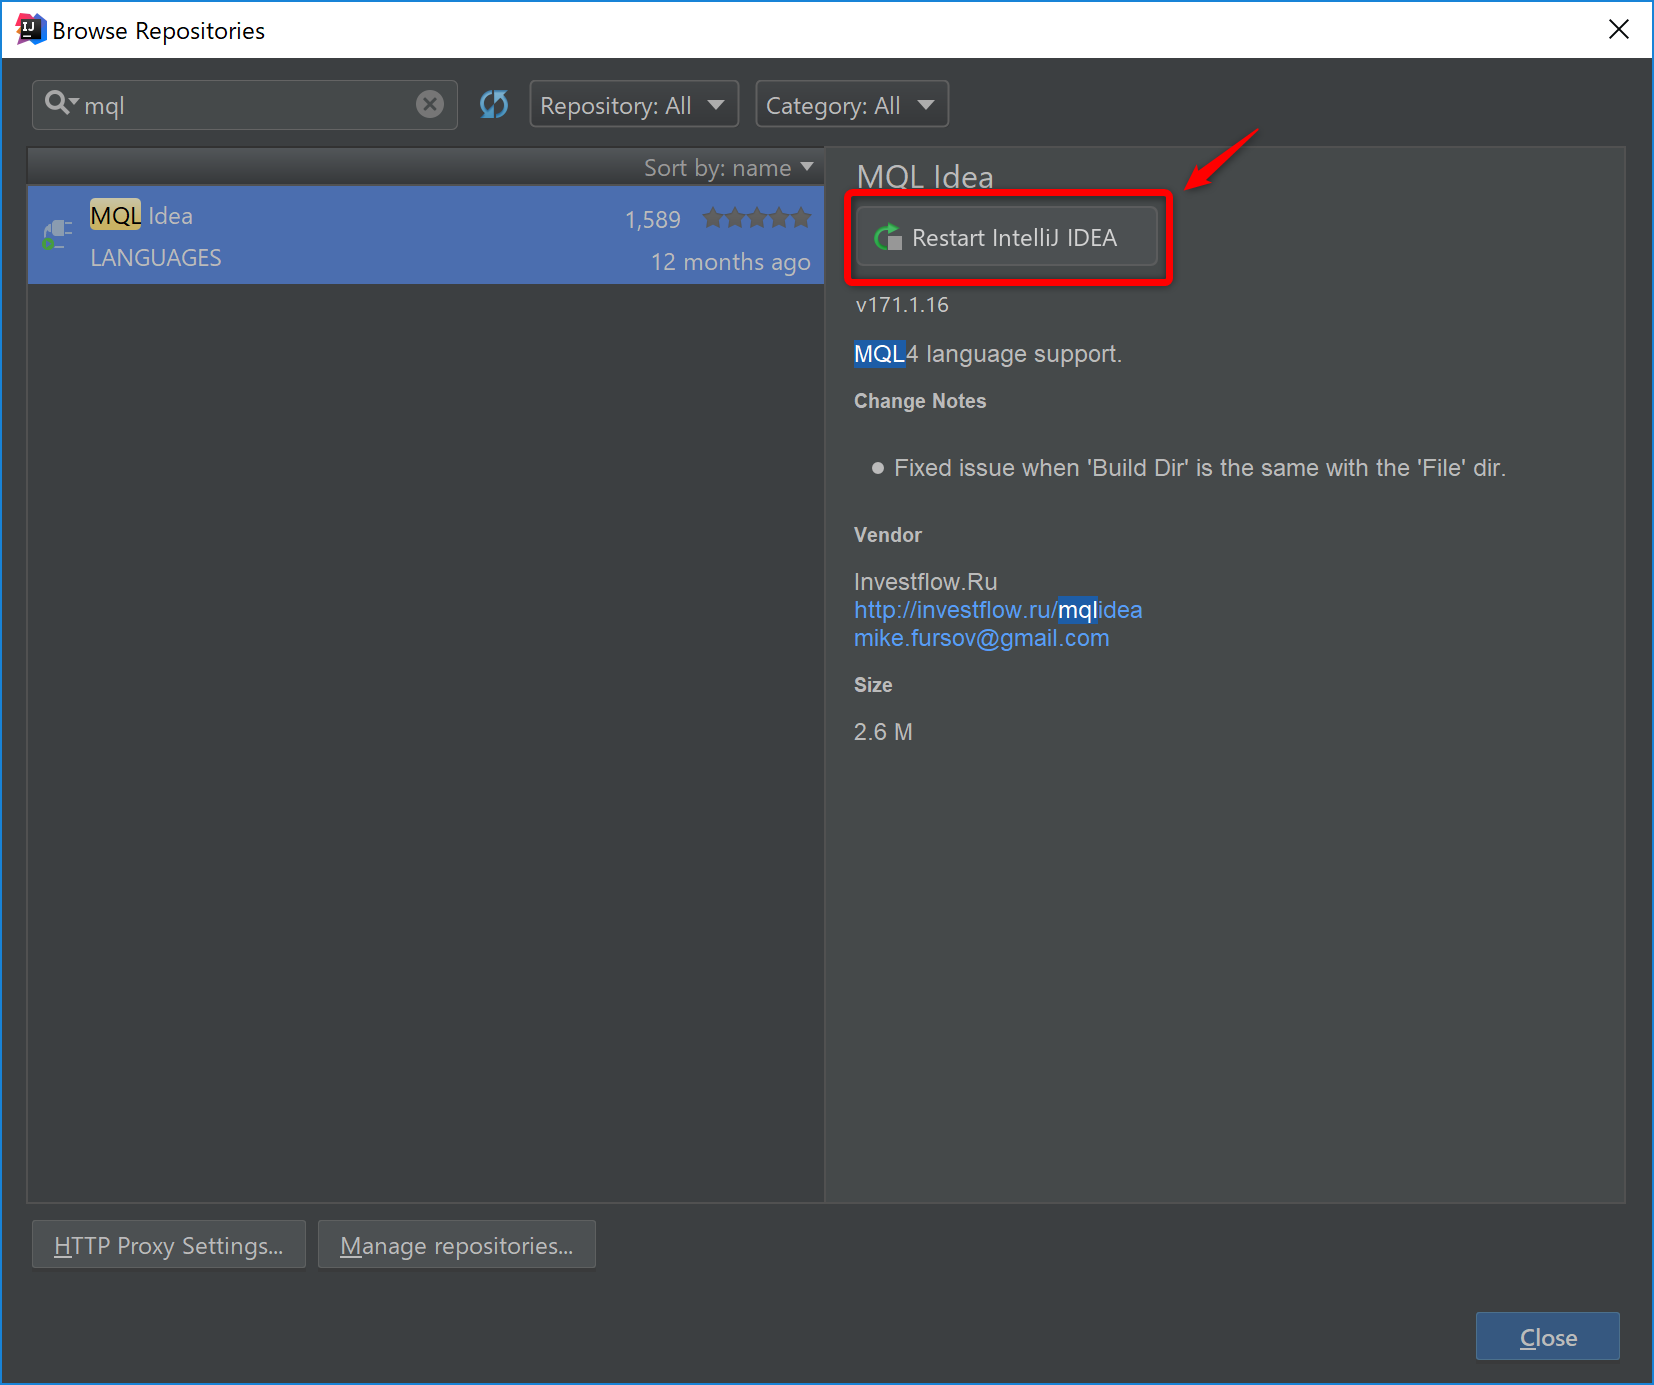1654x1385 pixels.
Task: Click the star rating for MQL Idea
Action: tap(756, 218)
